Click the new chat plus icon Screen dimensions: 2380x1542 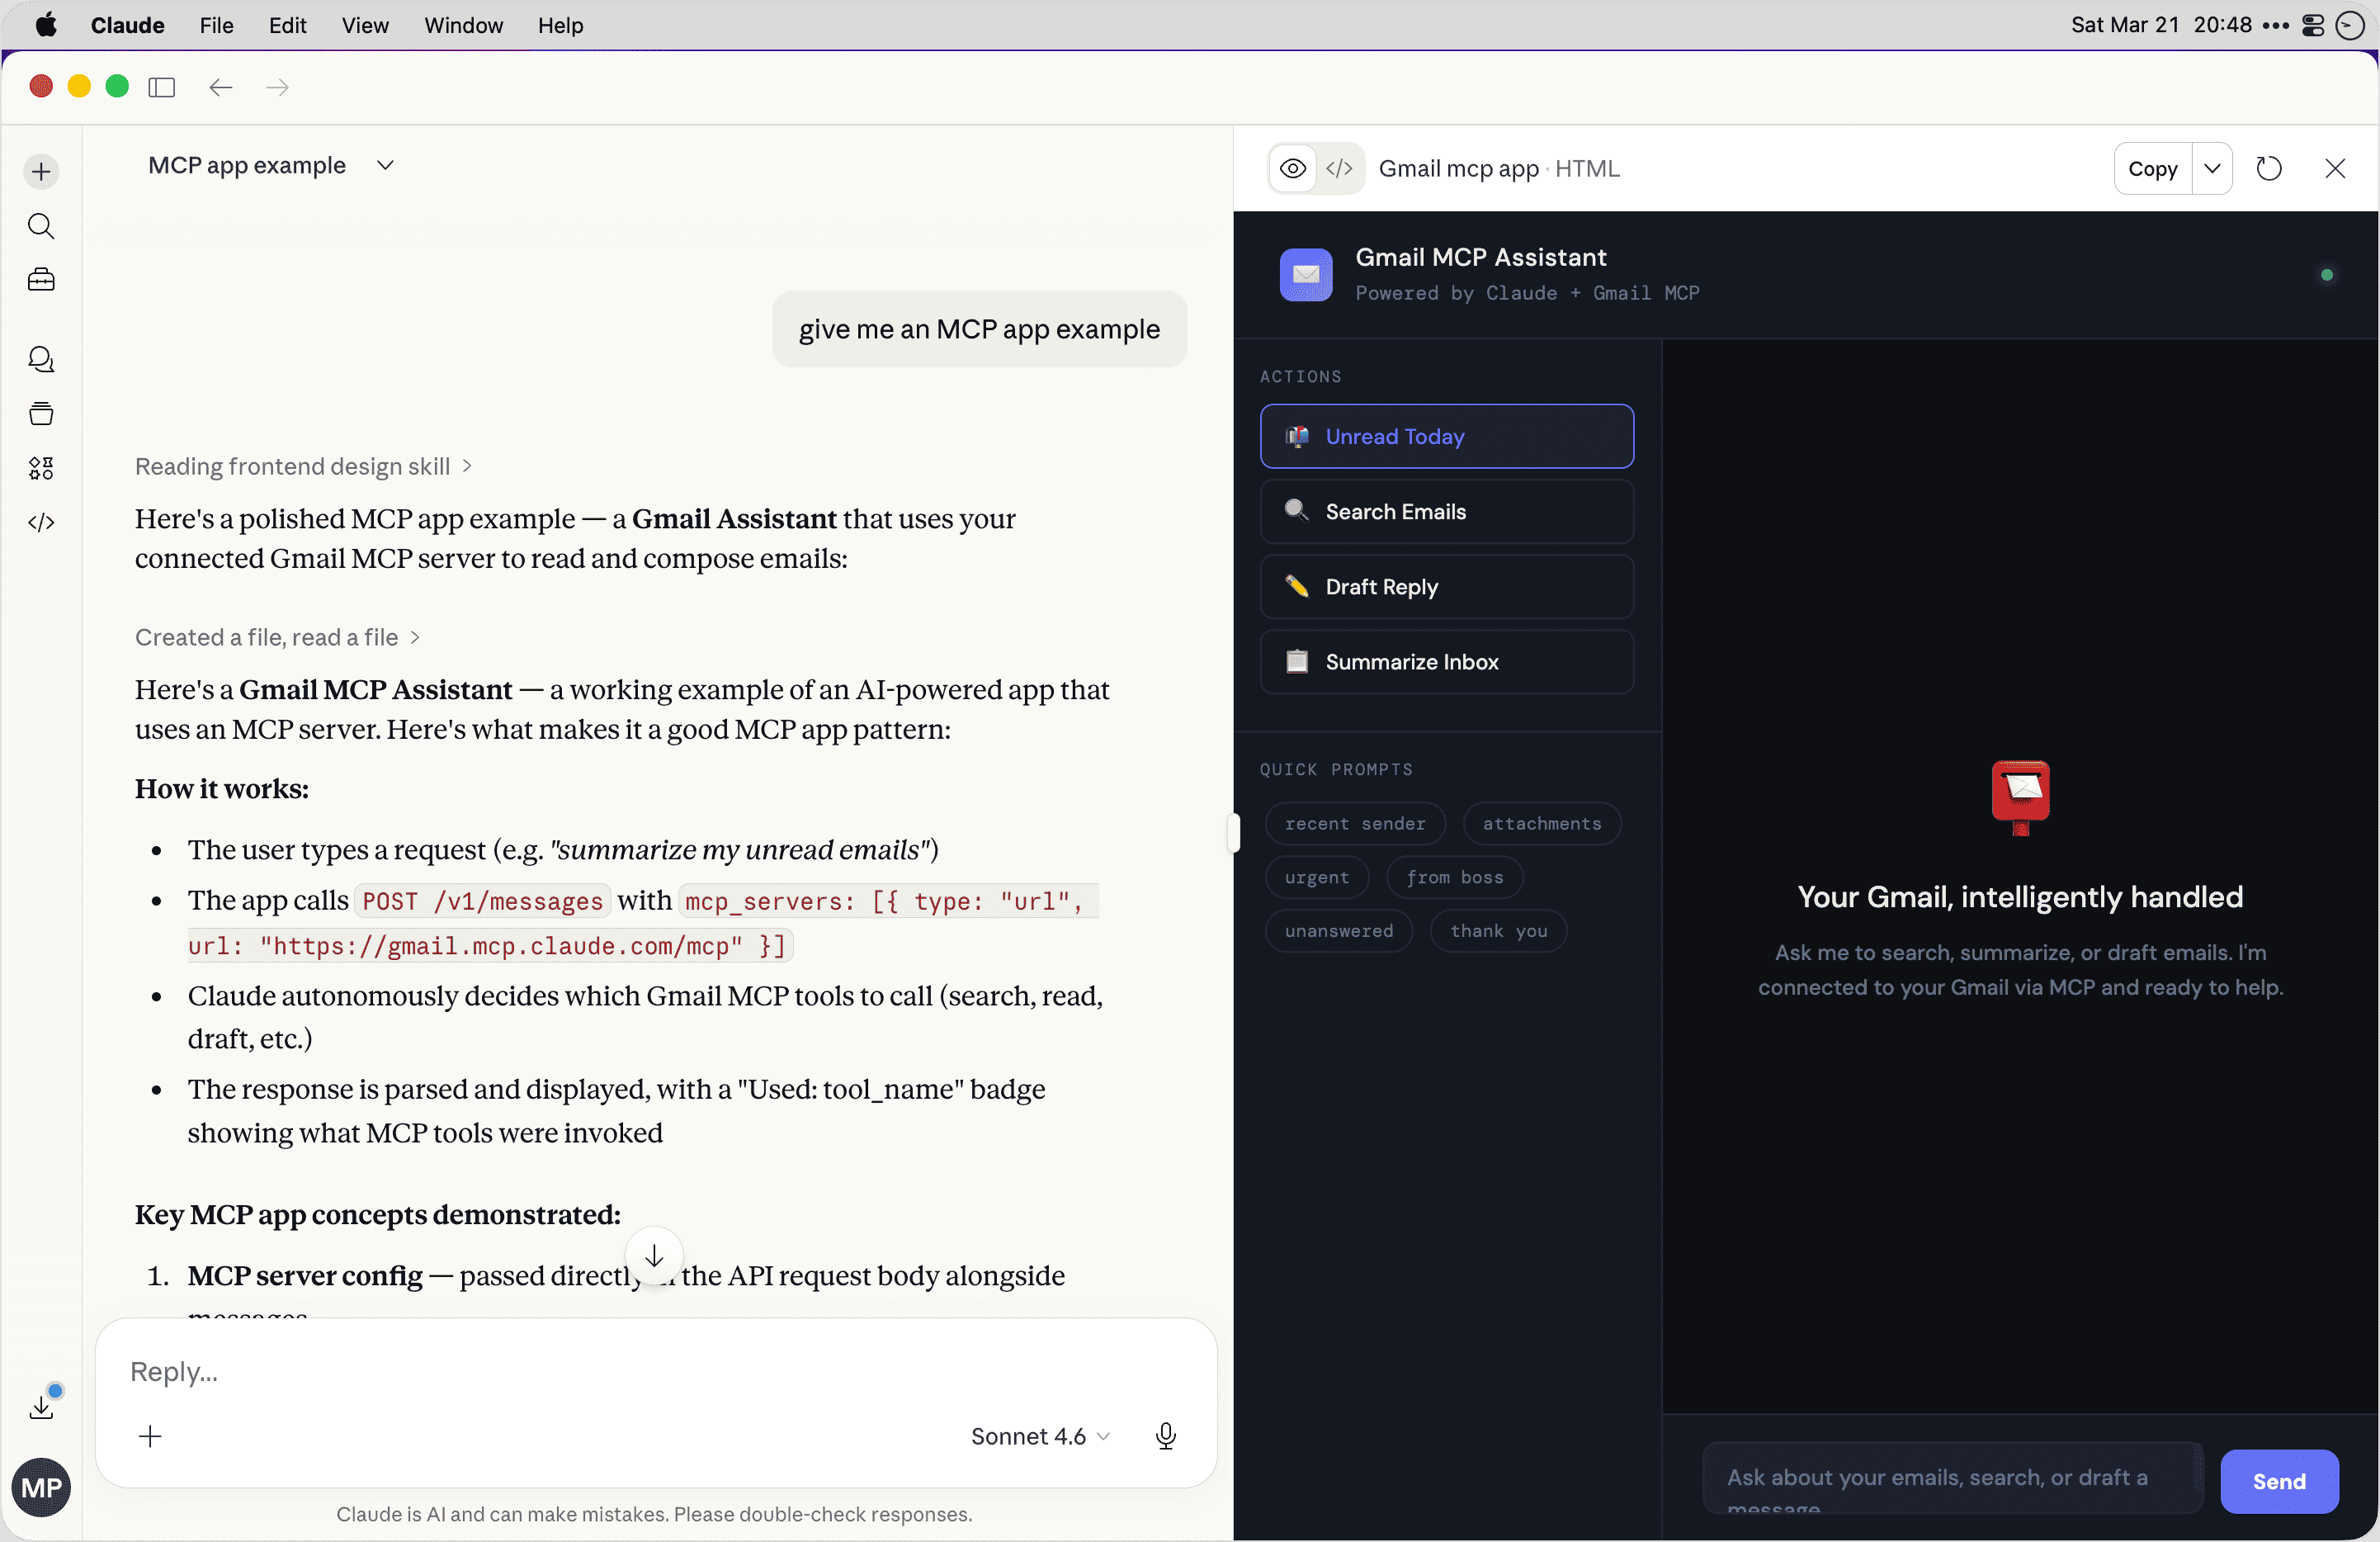click(x=41, y=171)
